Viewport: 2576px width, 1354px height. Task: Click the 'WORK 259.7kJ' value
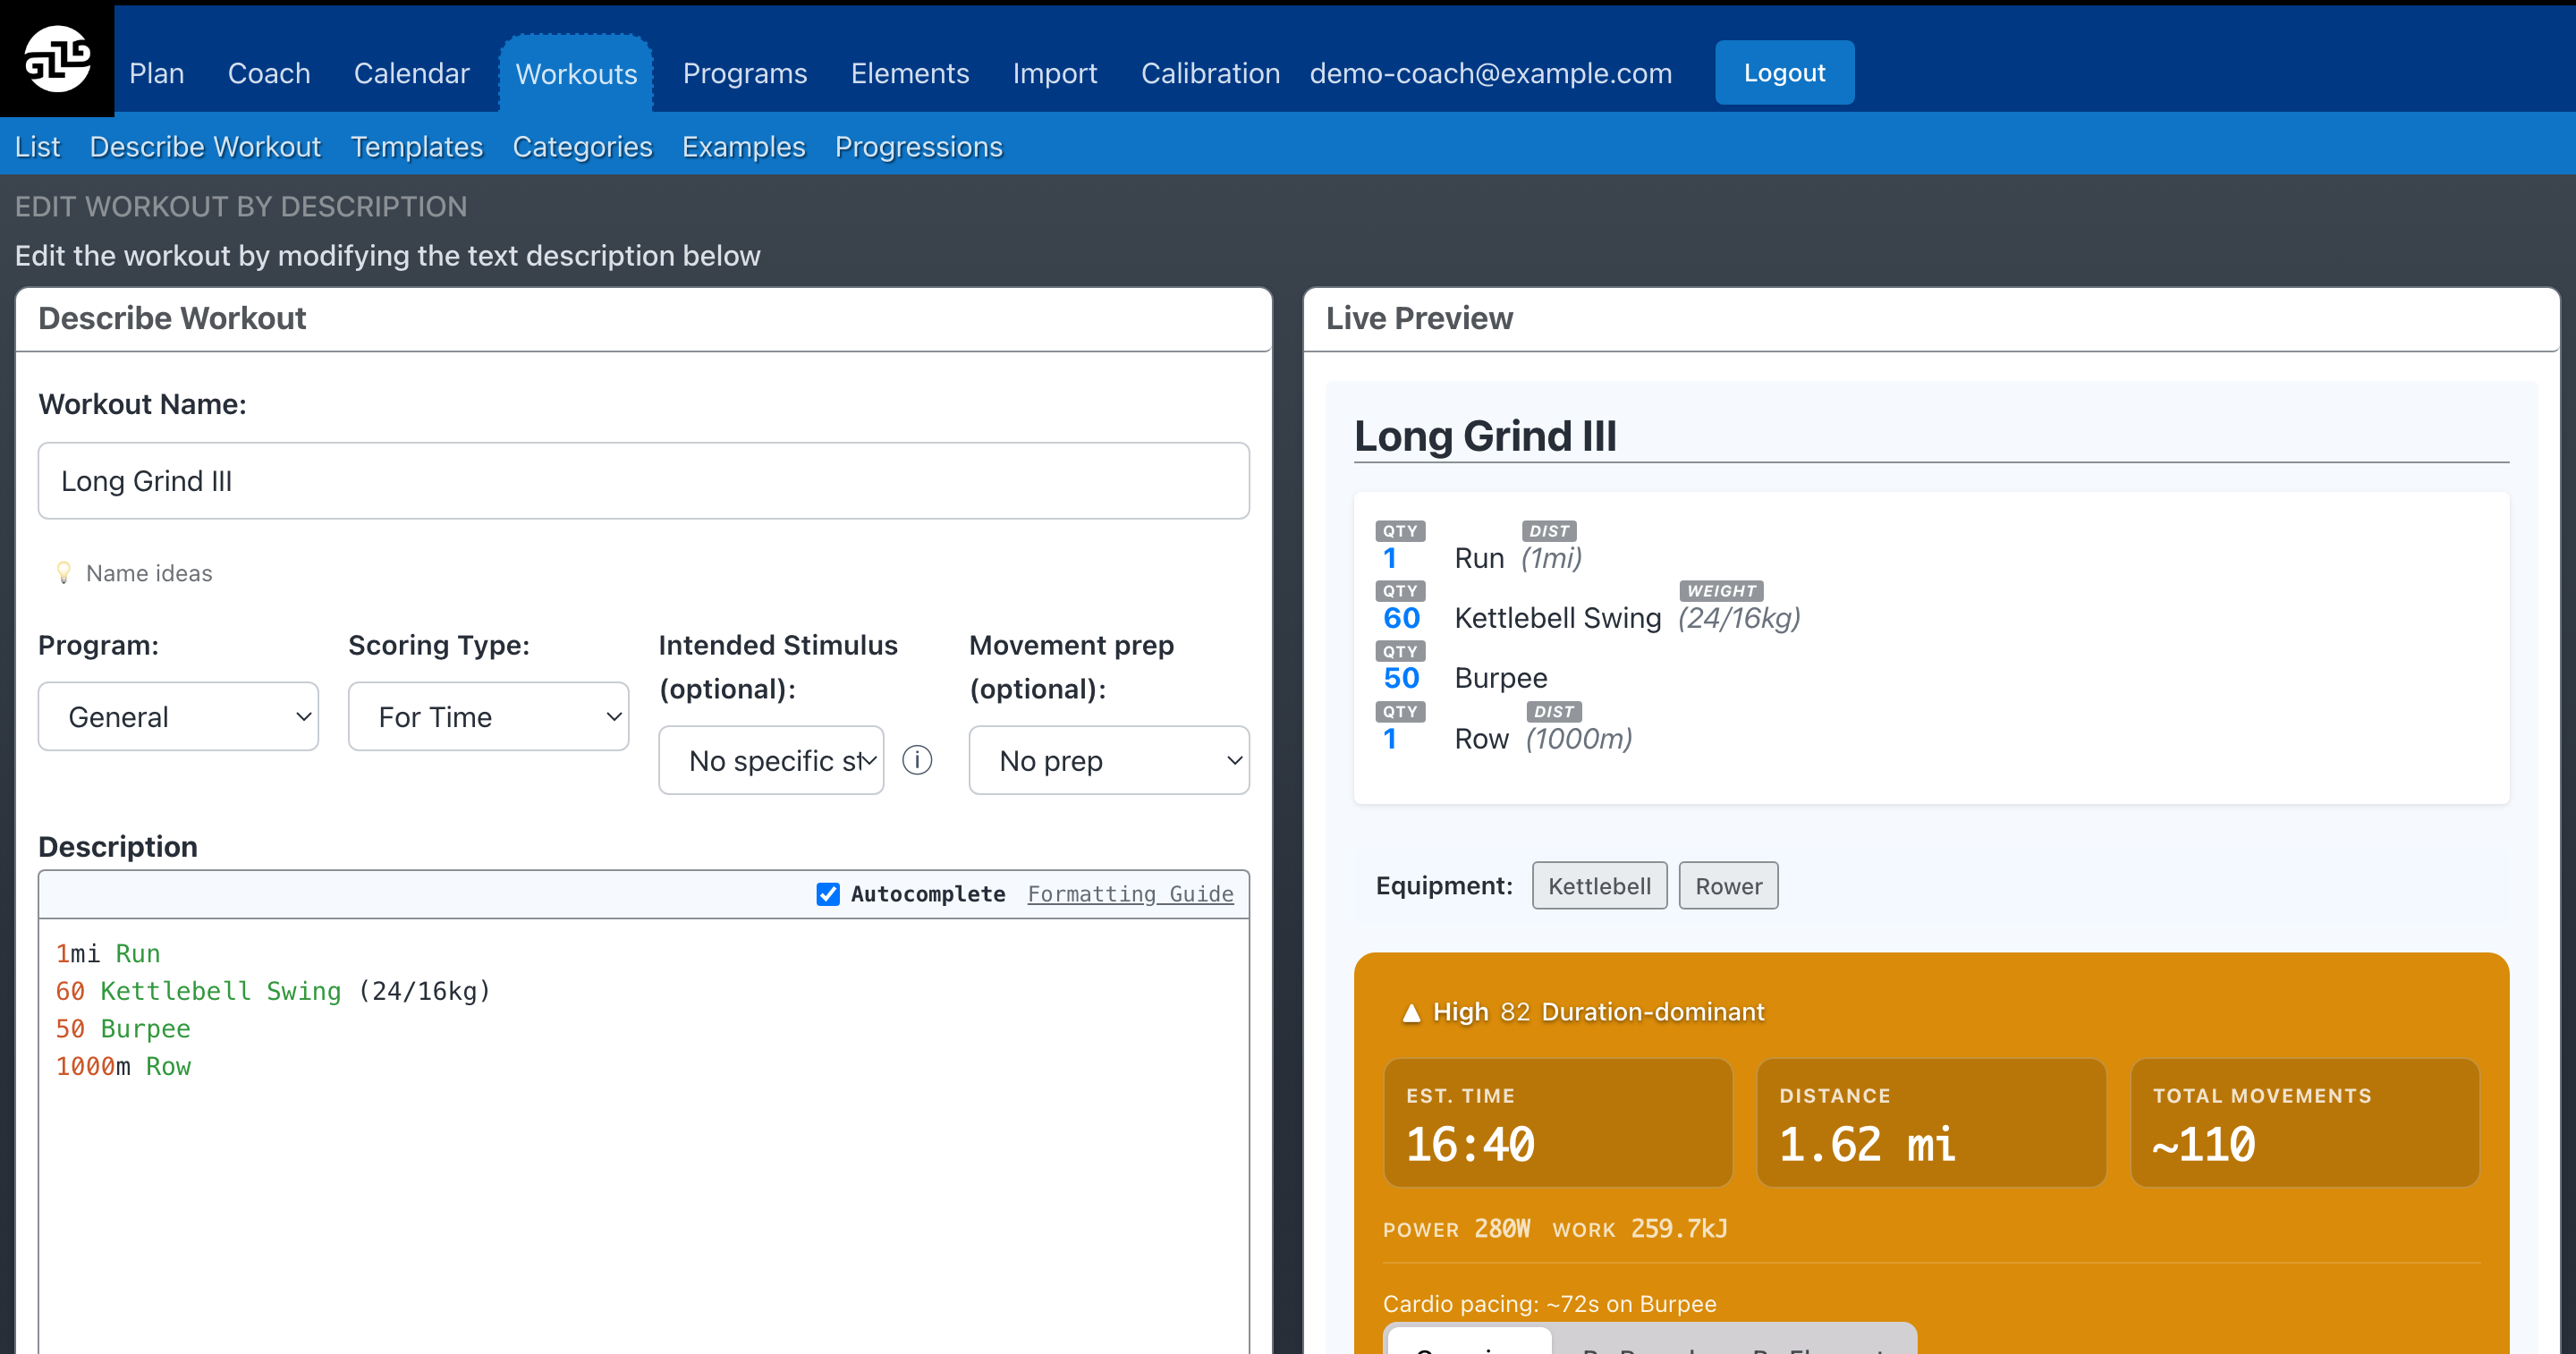(1640, 1229)
